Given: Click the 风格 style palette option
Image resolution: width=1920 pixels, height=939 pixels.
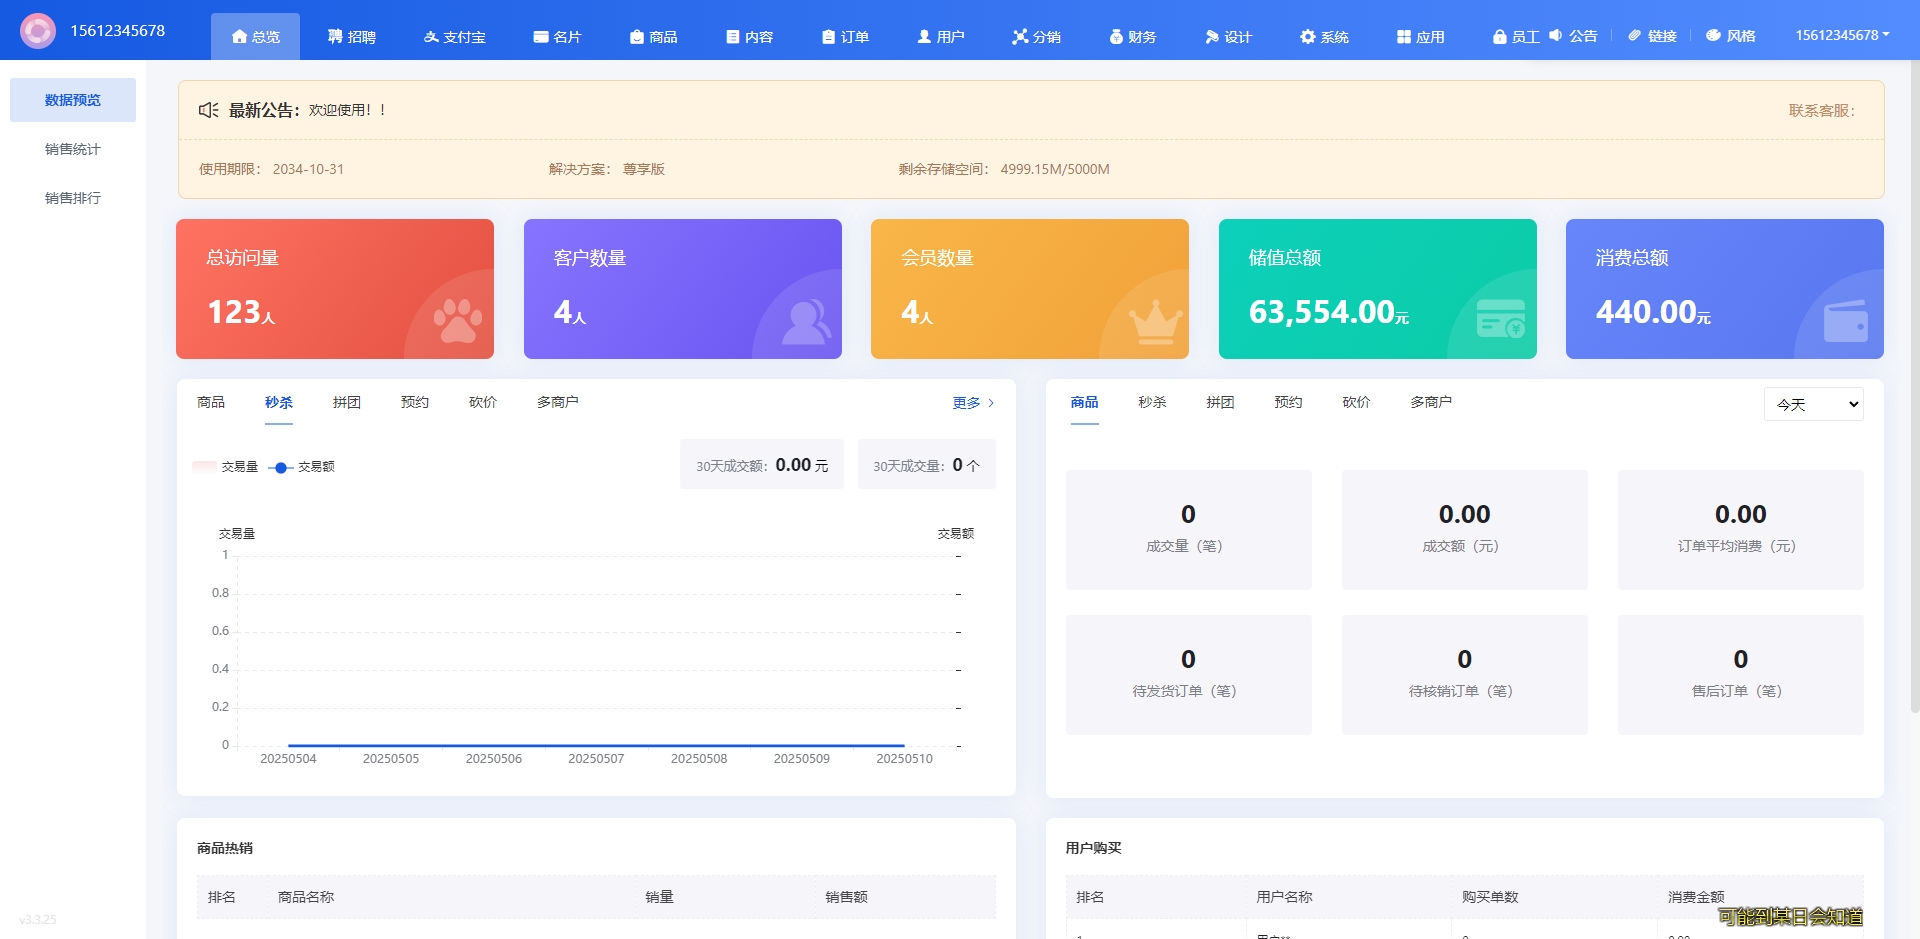Looking at the screenshot, I should [1731, 36].
